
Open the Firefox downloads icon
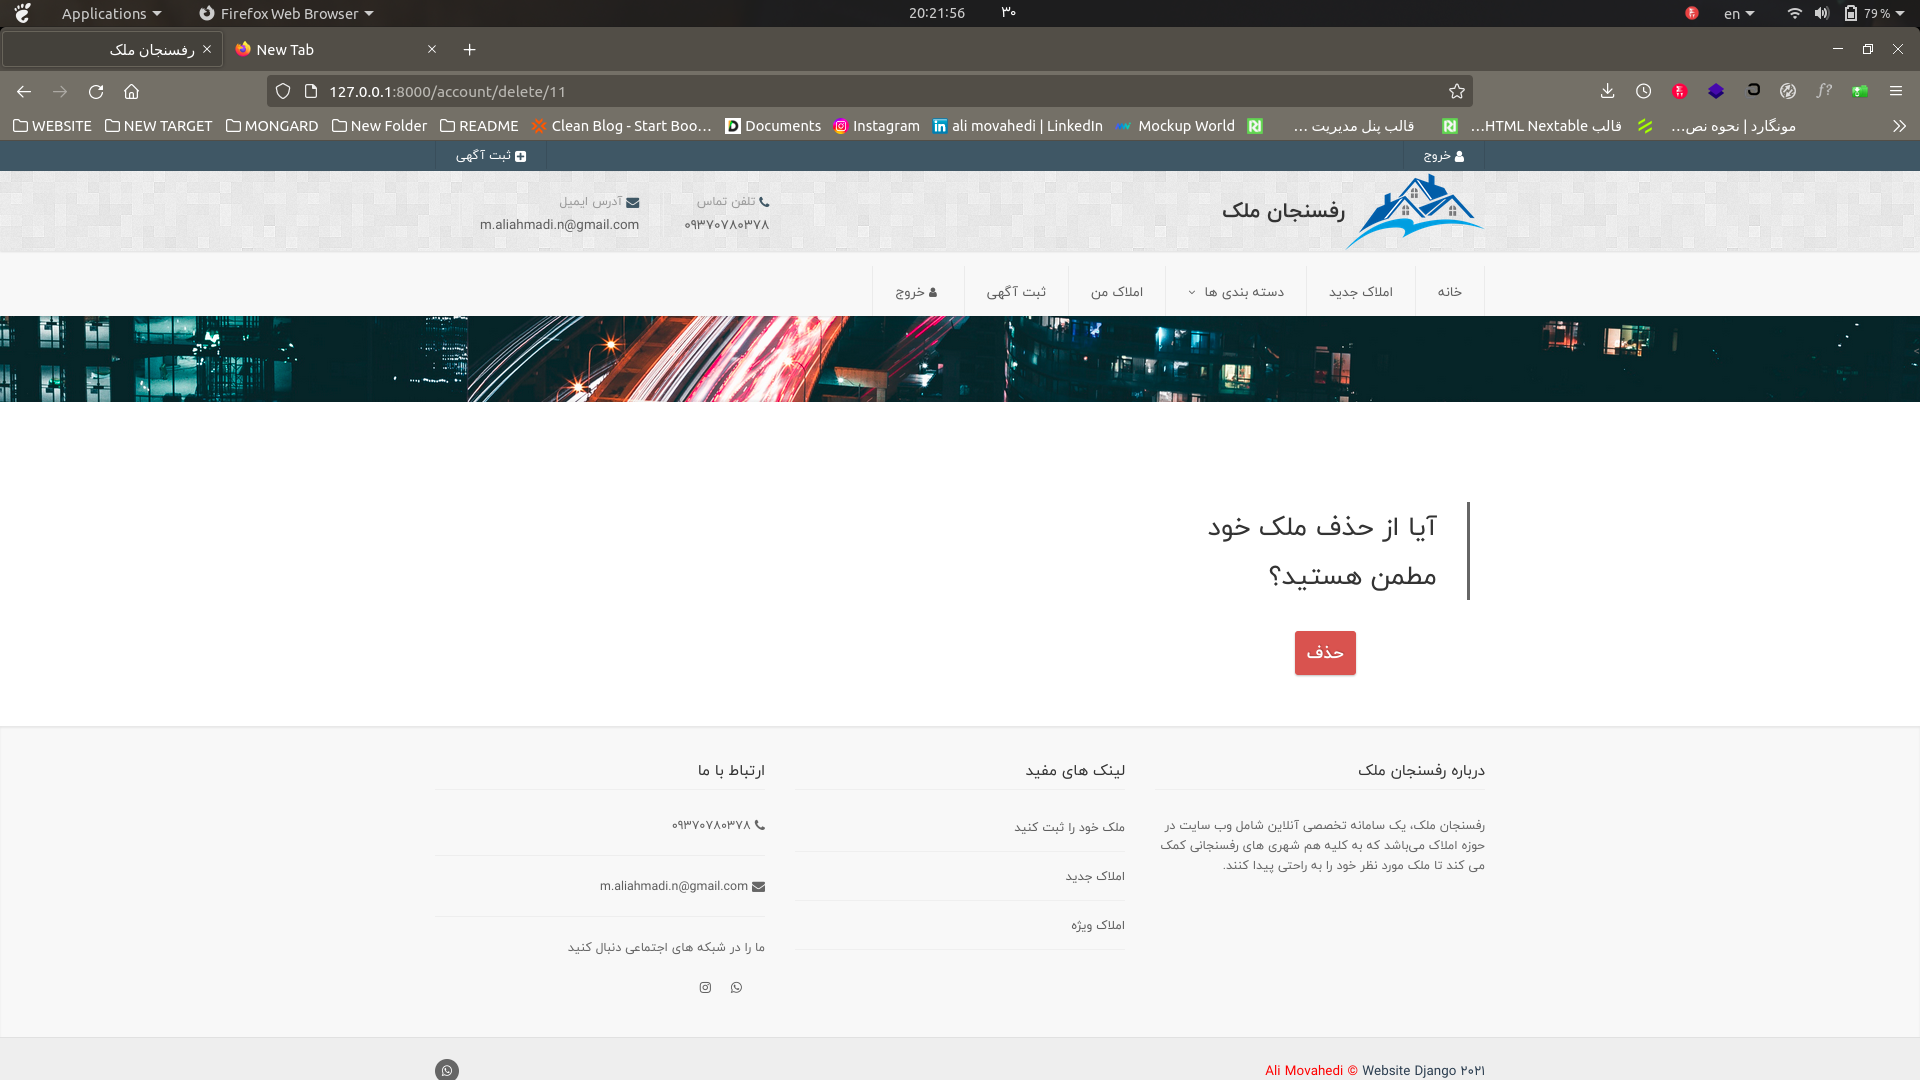[1607, 91]
